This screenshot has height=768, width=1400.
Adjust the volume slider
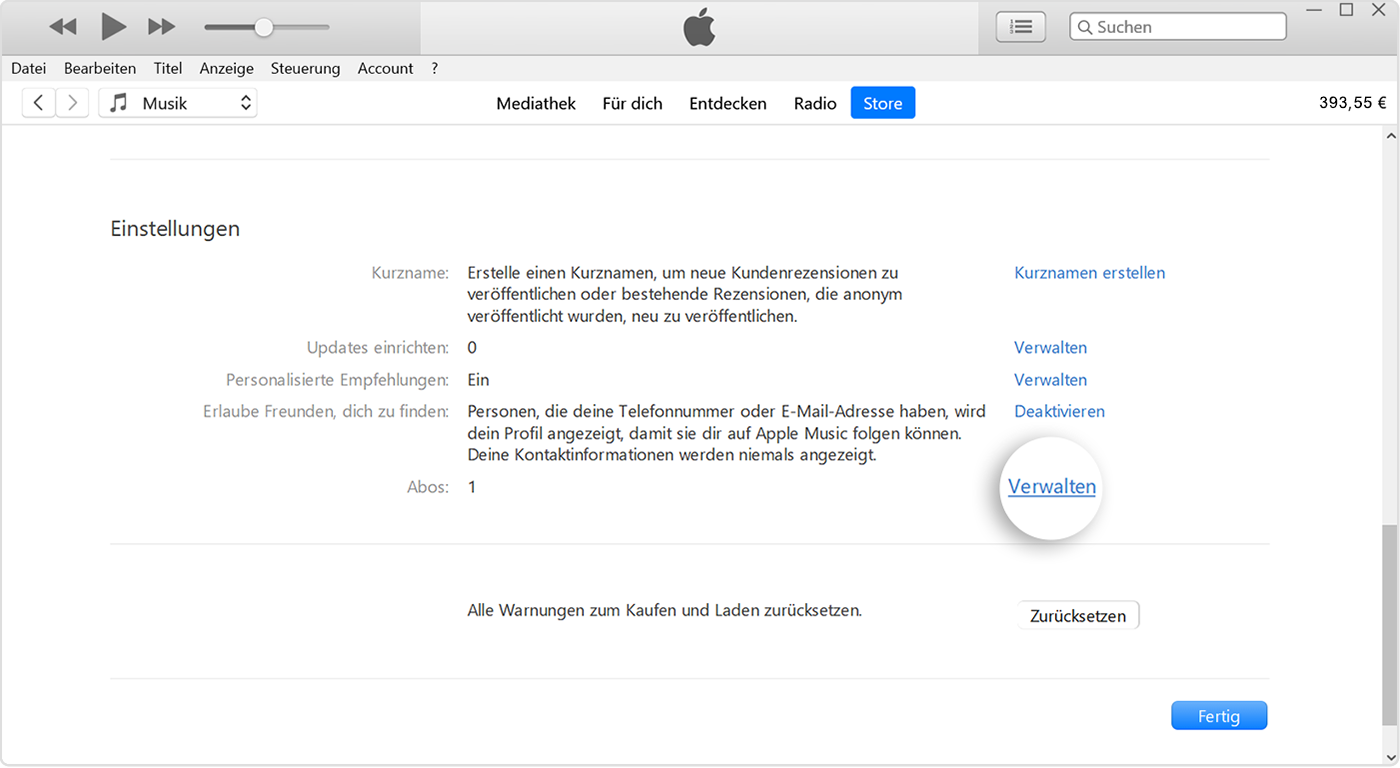(x=263, y=27)
